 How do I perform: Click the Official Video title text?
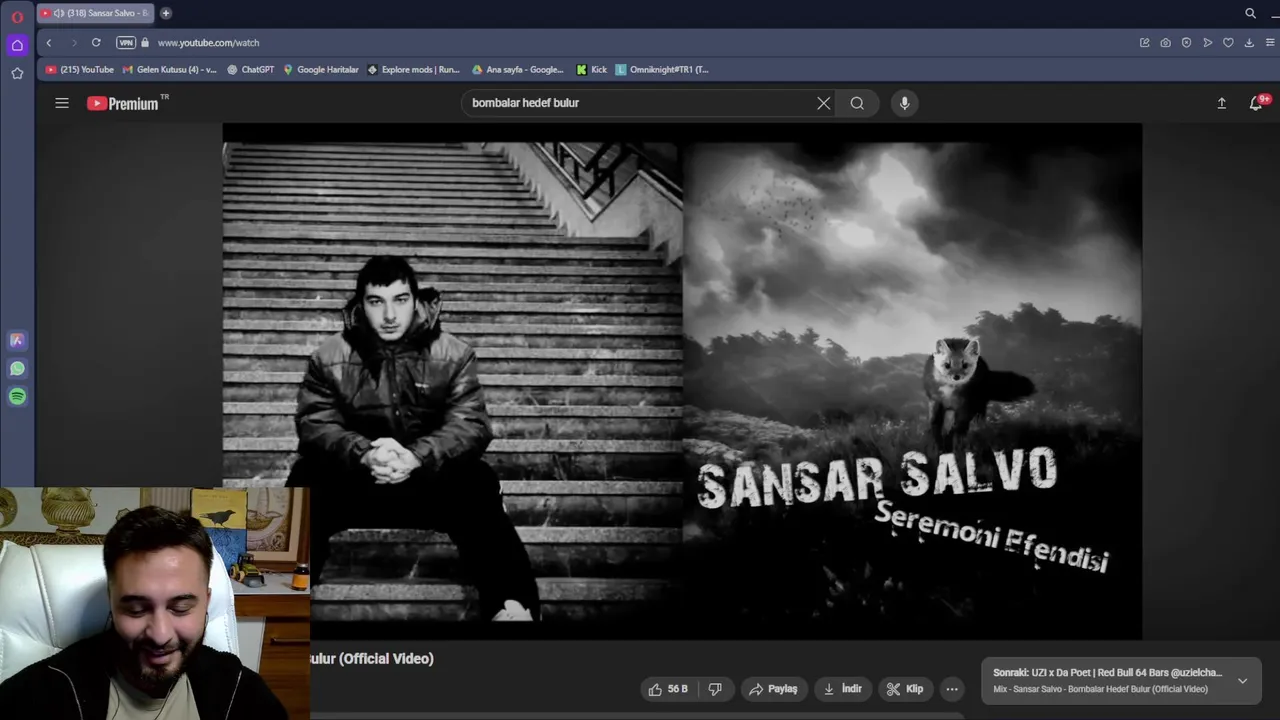pyautogui.click(x=386, y=659)
